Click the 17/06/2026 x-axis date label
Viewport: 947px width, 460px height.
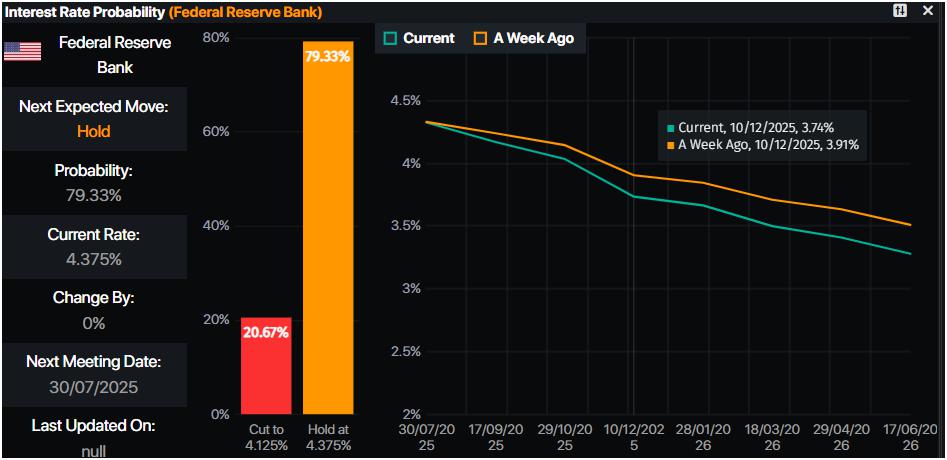(910, 436)
